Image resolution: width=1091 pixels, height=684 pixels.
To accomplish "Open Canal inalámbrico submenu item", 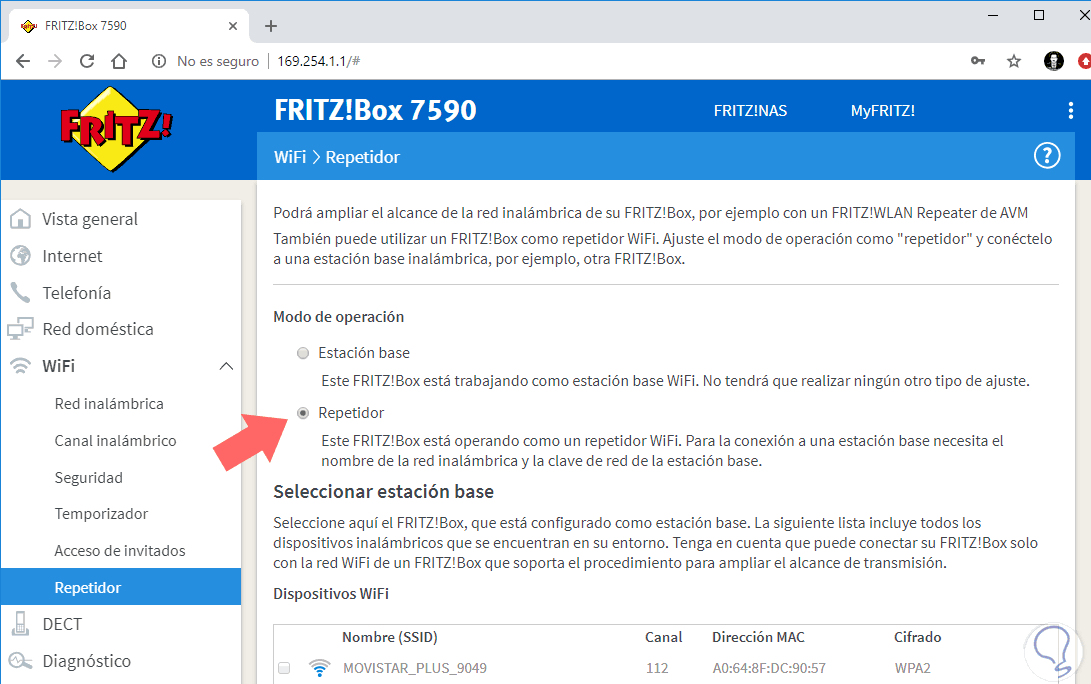I will click(x=116, y=440).
